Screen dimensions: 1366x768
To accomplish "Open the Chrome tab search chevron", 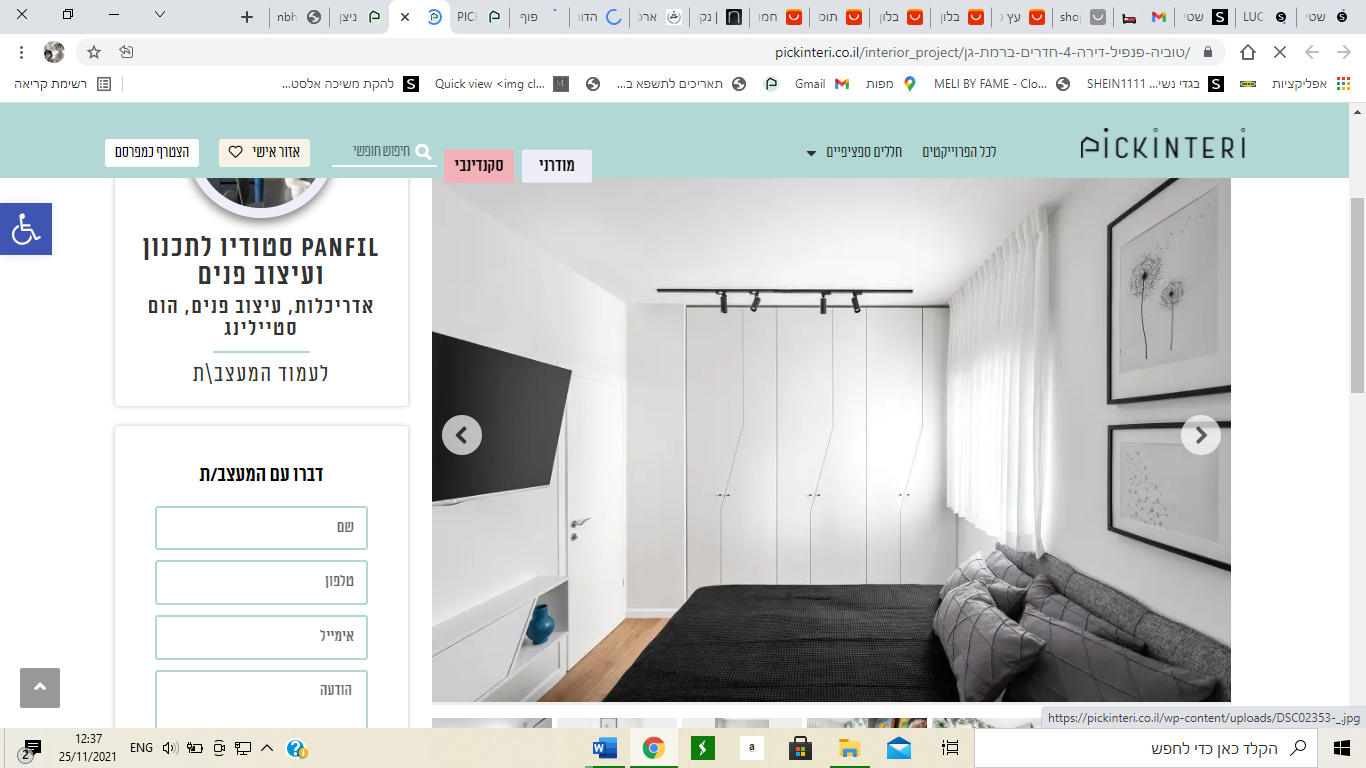I will click(160, 16).
